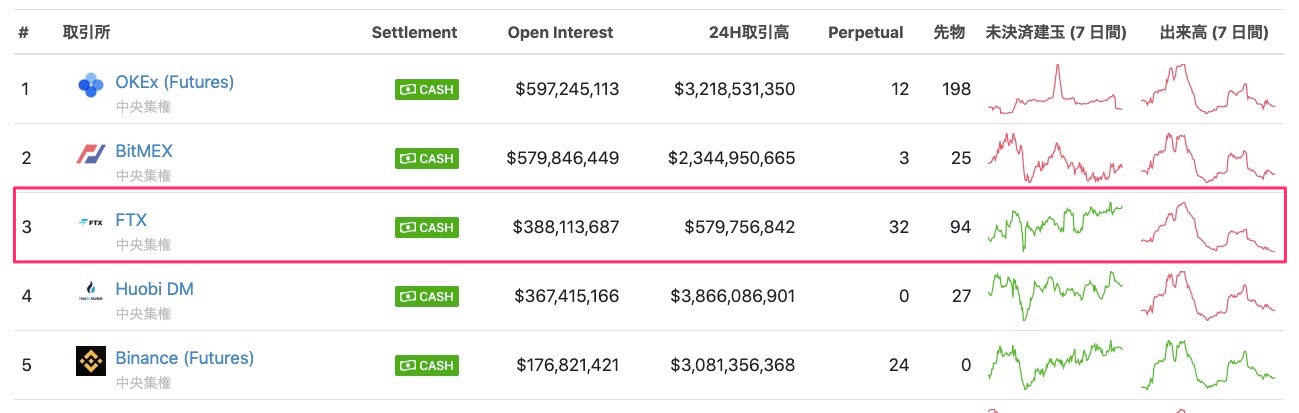The width and height of the screenshot is (1299, 413).
Task: Click the BitMEX logo icon
Action: coord(91,155)
